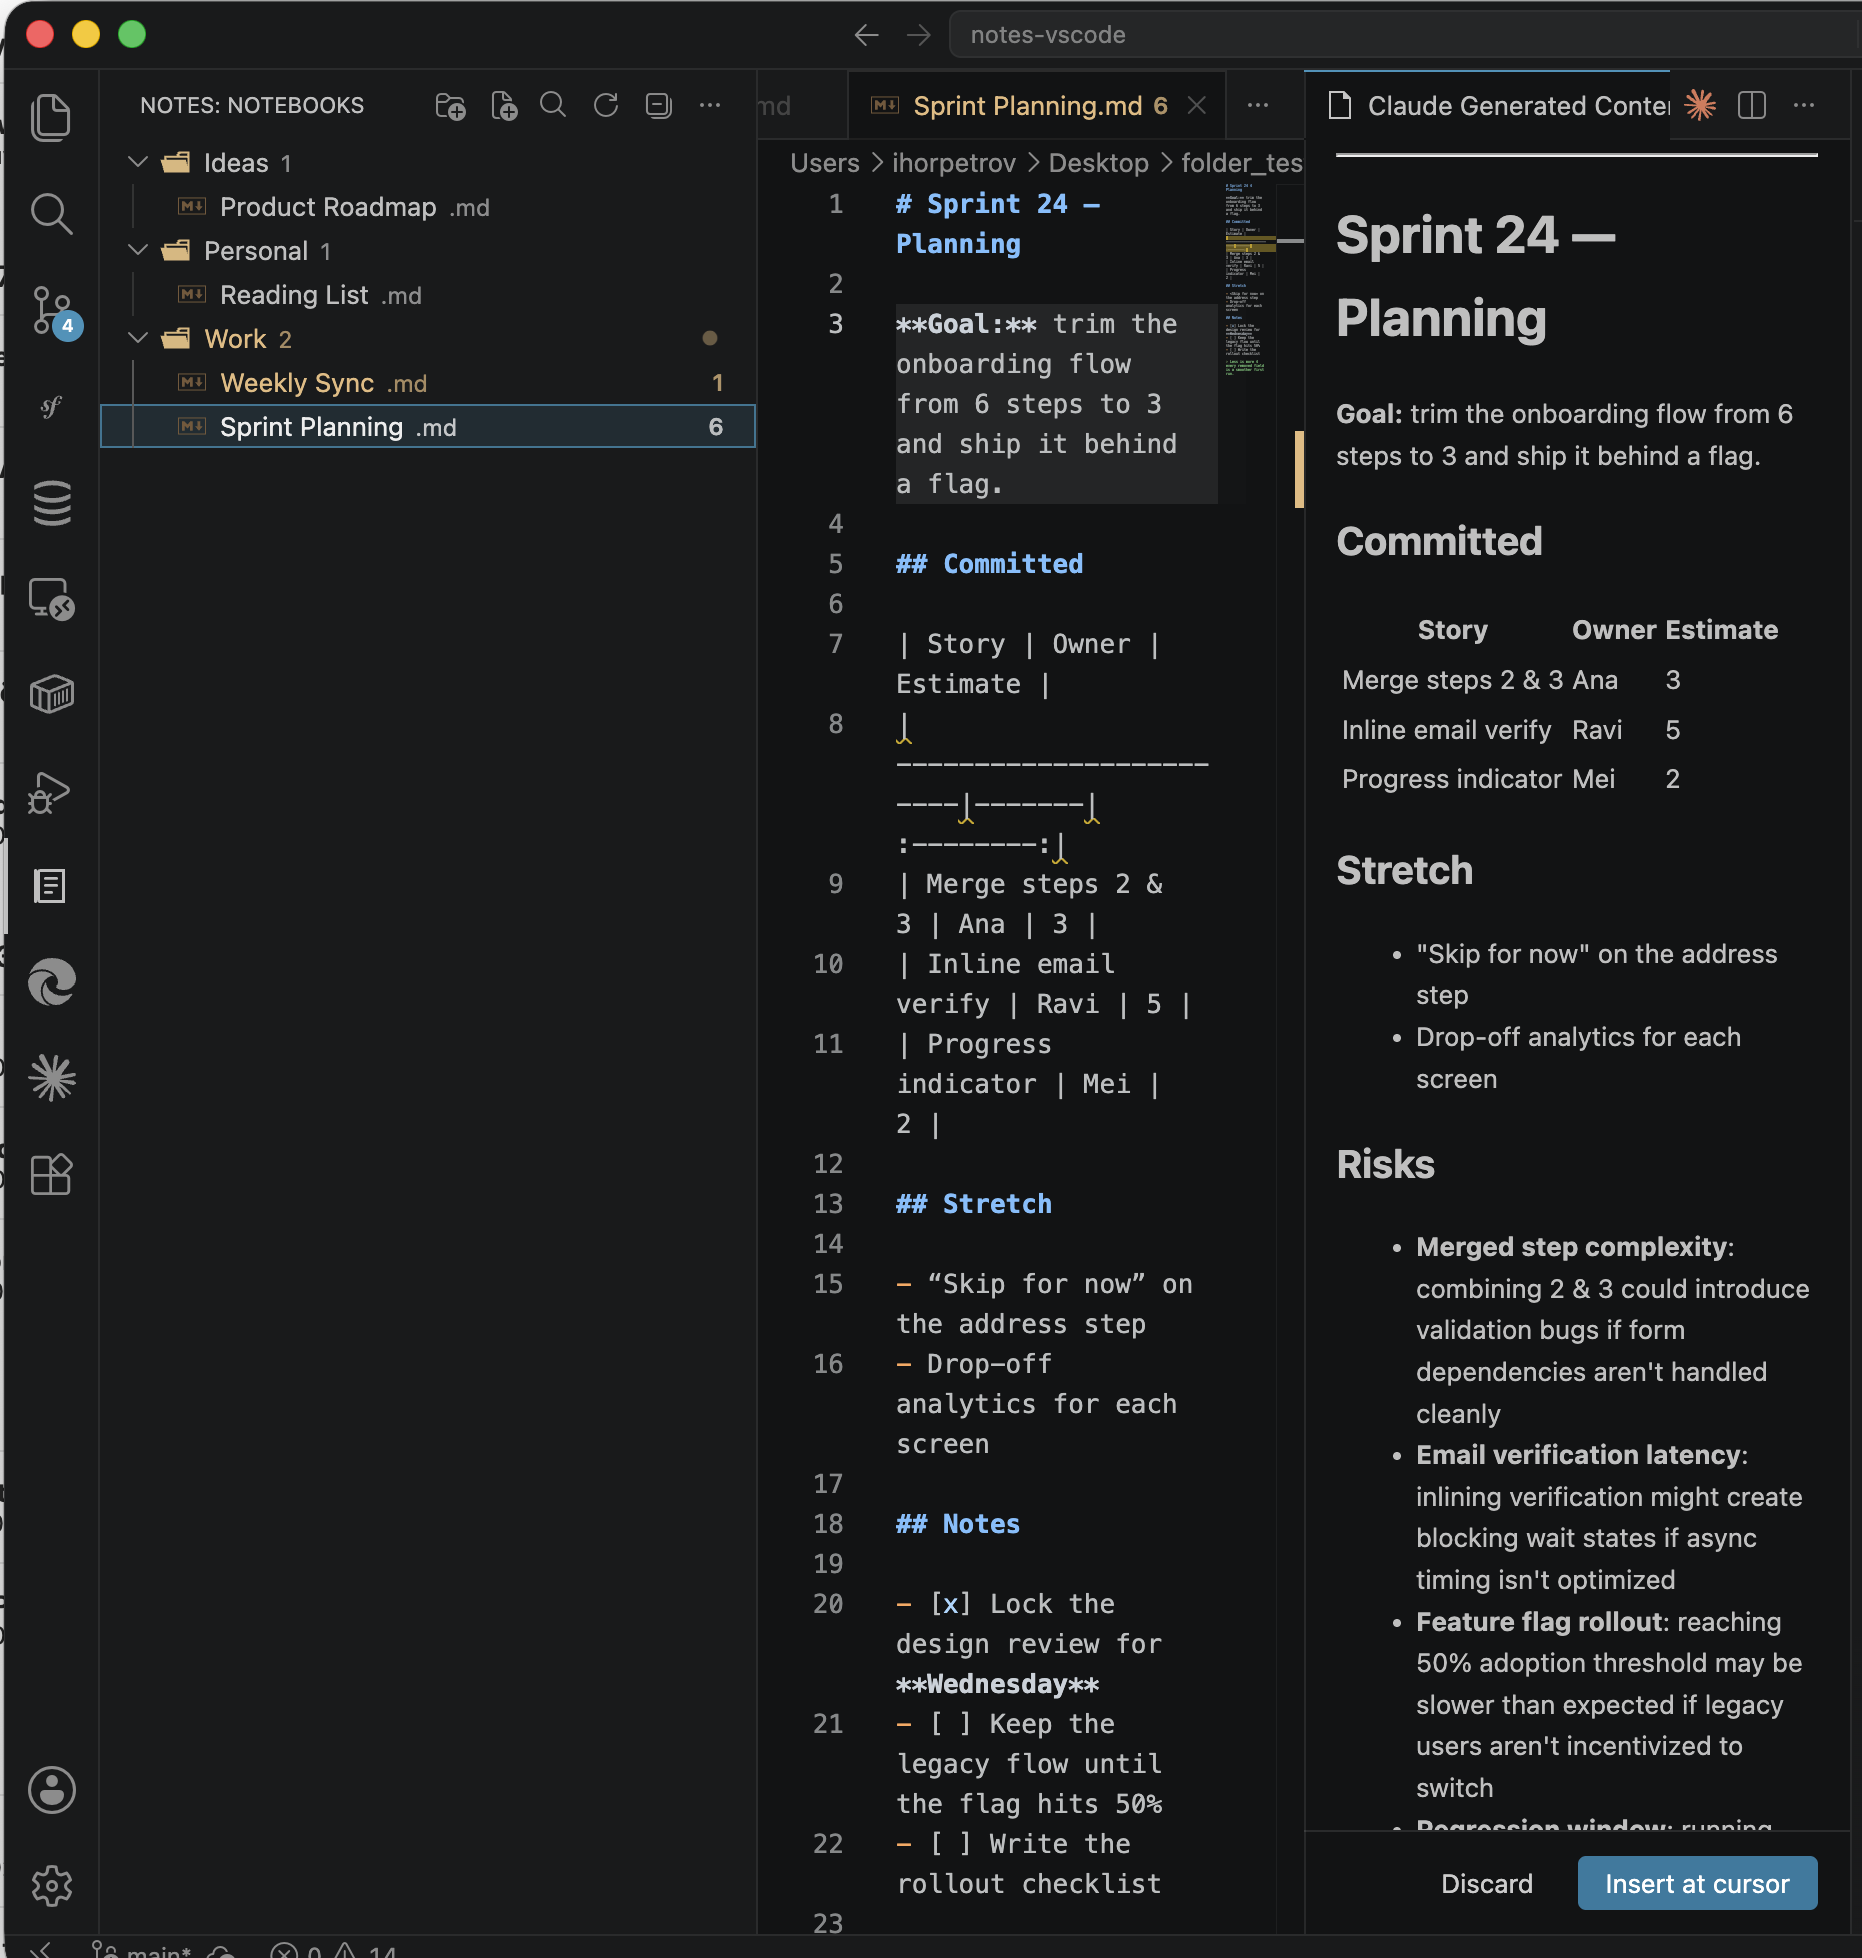
Task: Select Sprint Planning .md note
Action: click(428, 427)
